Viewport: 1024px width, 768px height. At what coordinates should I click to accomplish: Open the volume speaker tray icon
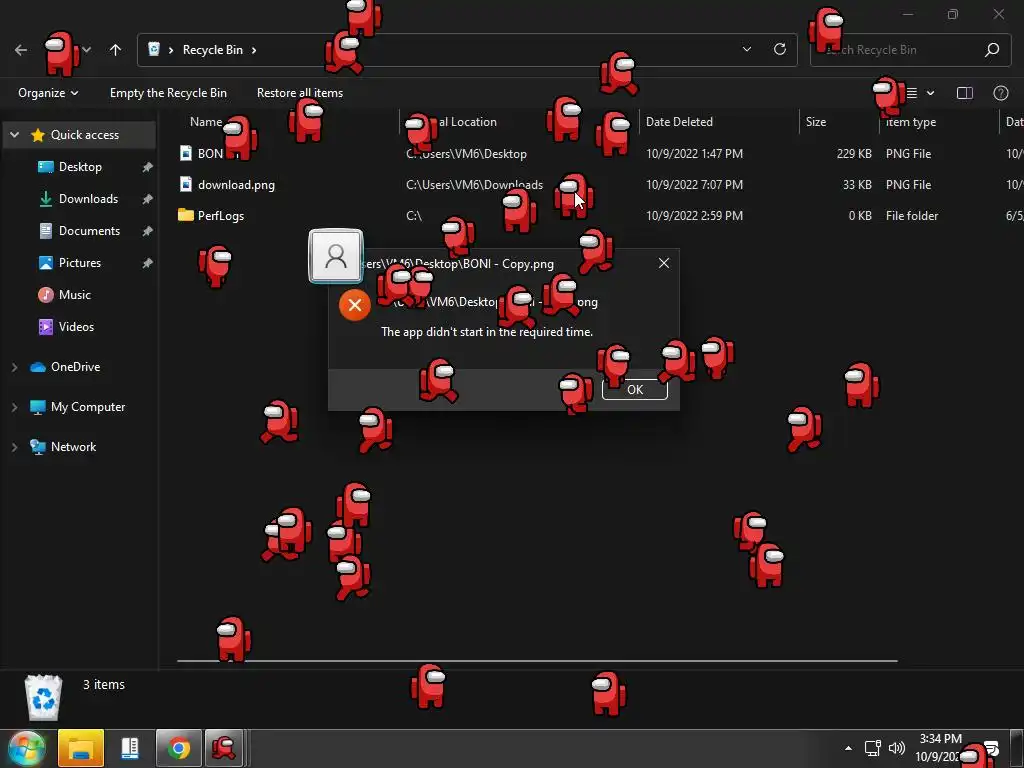coord(897,748)
